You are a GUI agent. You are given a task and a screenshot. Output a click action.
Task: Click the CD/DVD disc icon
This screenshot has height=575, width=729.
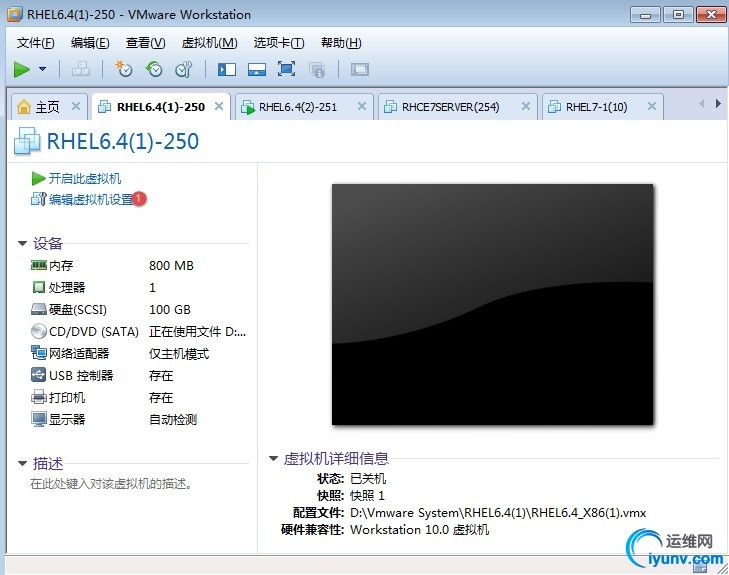click(x=39, y=331)
